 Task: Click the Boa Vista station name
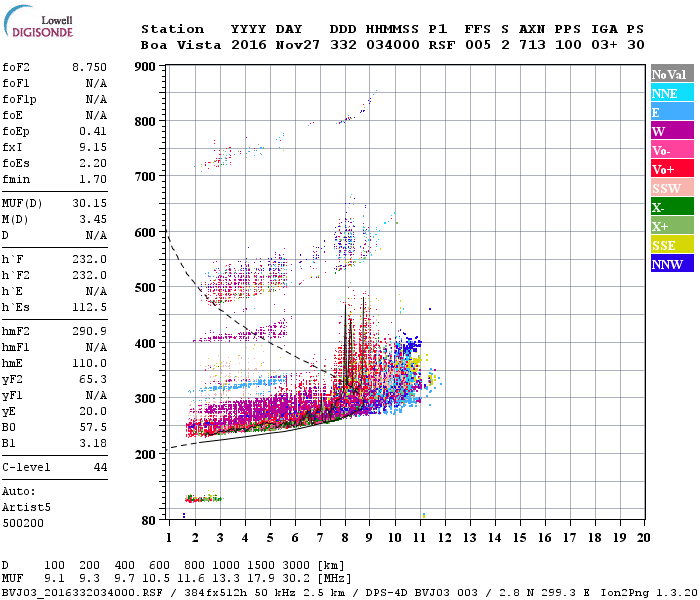[181, 45]
